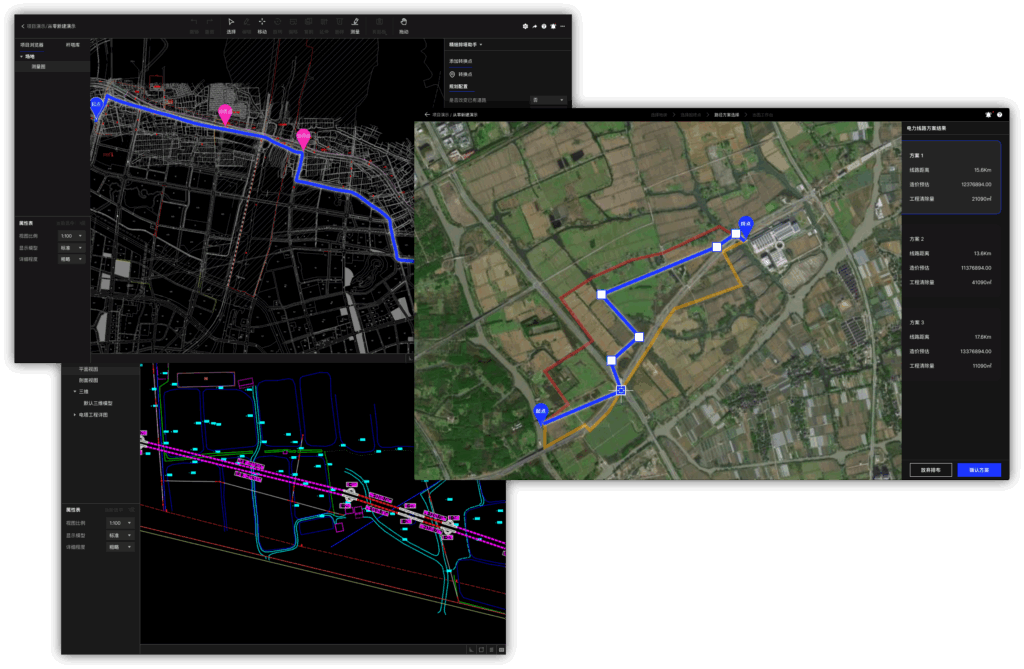This screenshot has width=1024, height=669.
Task: Select 方案 3 route option
Action: [x=950, y=344]
